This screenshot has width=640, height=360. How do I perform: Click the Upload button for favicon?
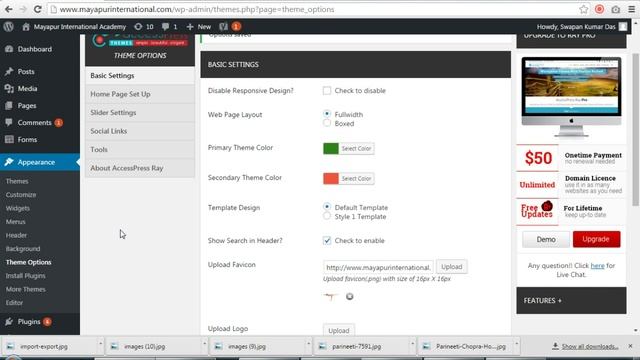point(451,267)
